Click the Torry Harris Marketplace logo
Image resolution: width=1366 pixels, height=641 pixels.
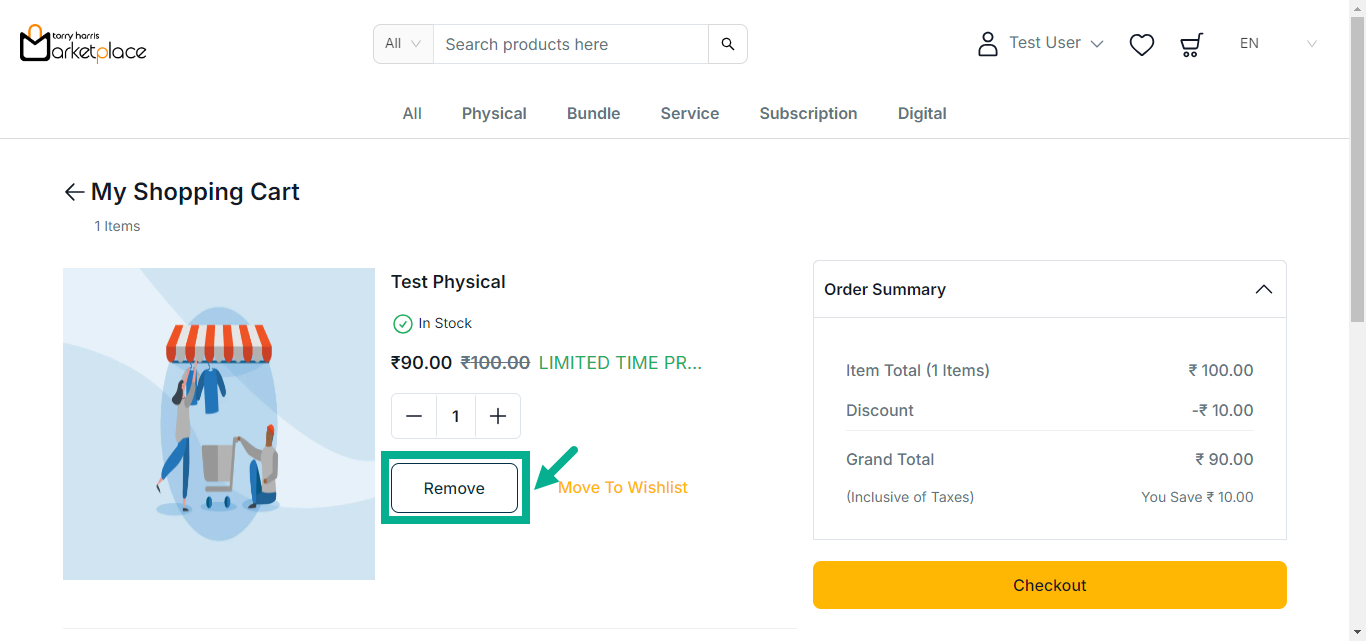pos(83,44)
